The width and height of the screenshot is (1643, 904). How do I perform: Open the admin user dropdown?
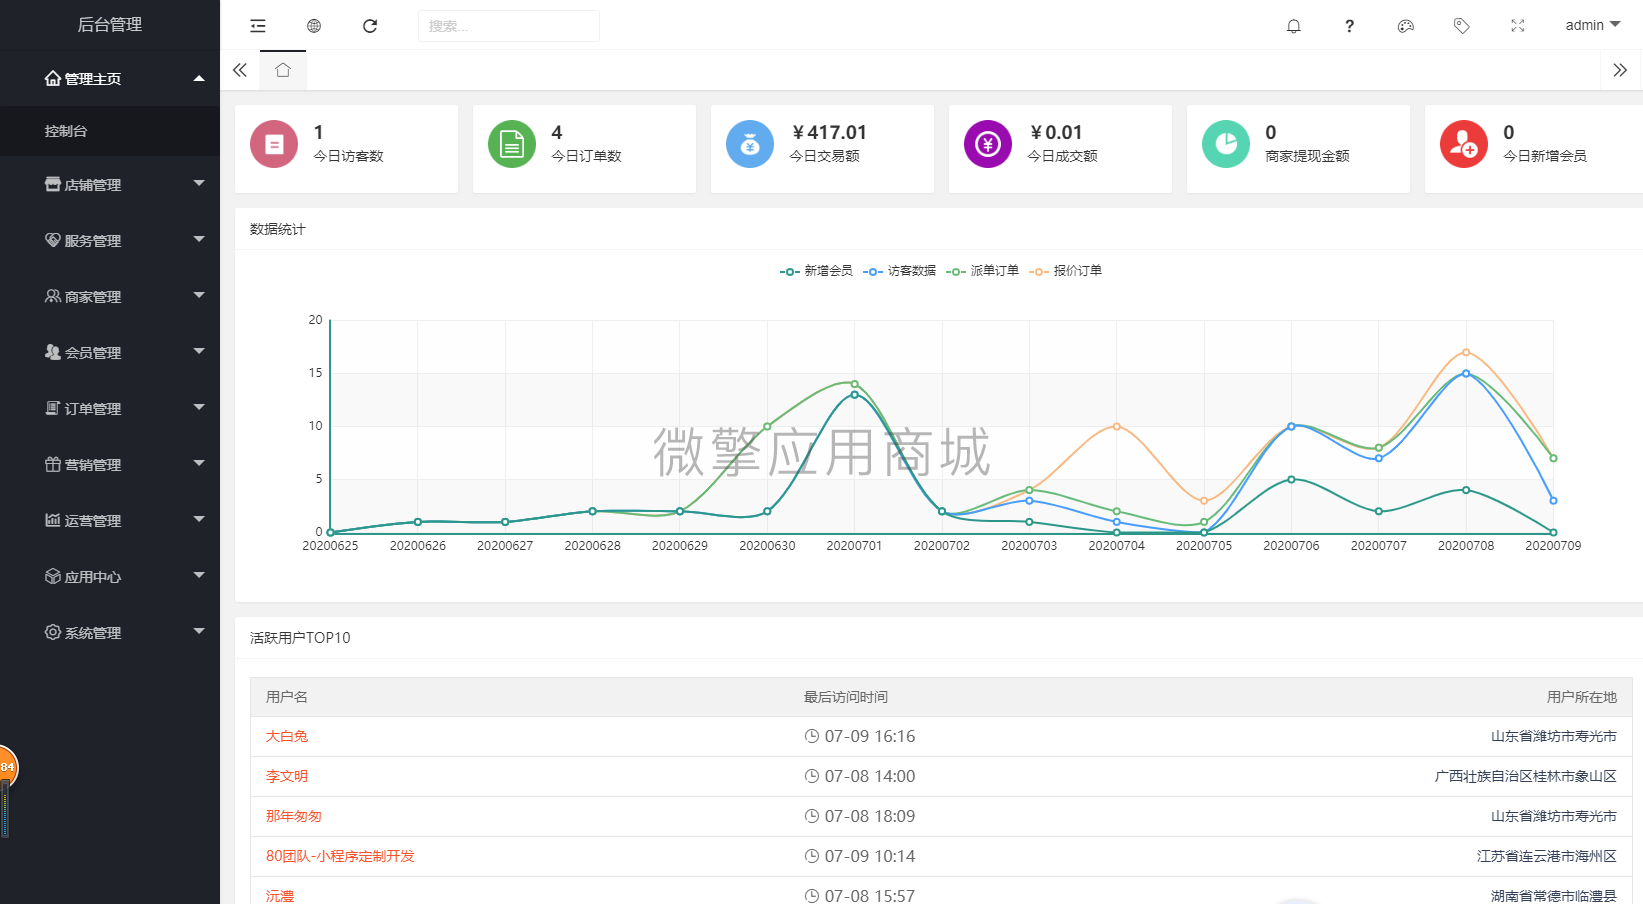point(1593,25)
